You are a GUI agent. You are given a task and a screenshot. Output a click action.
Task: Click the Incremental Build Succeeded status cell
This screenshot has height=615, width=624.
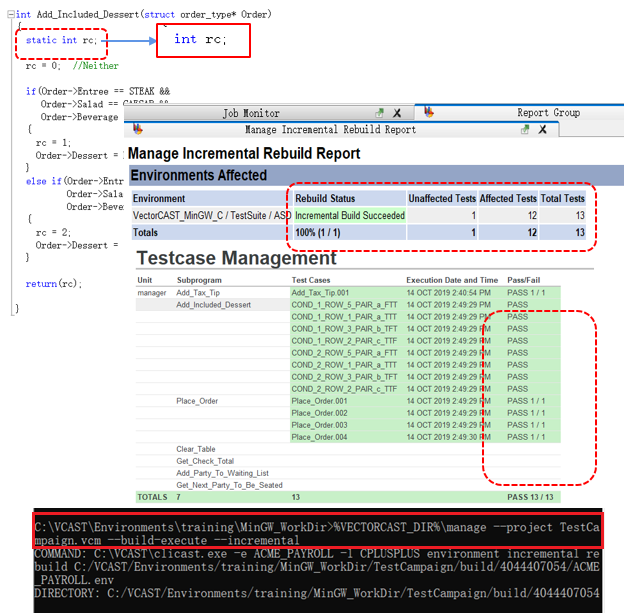point(349,215)
